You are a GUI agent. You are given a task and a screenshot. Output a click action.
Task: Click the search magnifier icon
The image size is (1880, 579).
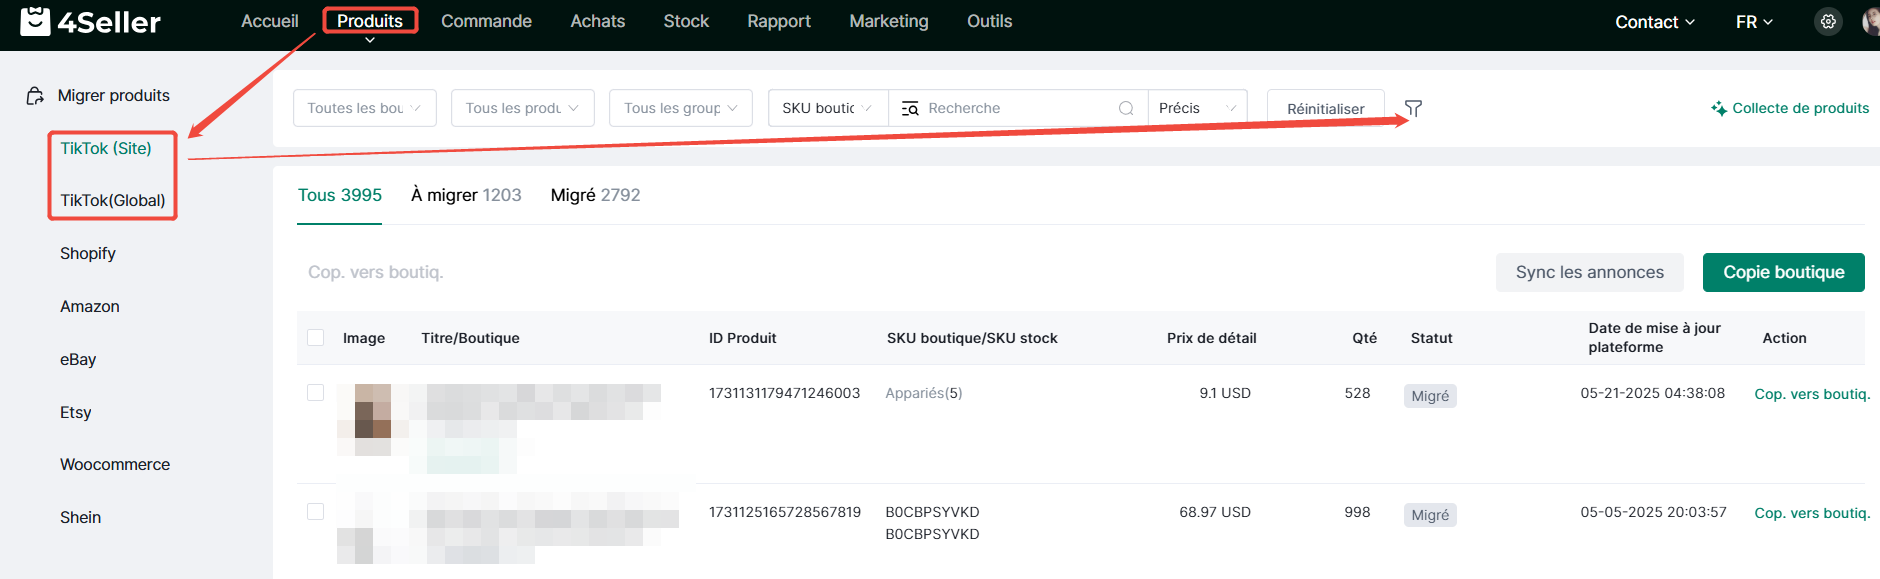(x=1126, y=108)
